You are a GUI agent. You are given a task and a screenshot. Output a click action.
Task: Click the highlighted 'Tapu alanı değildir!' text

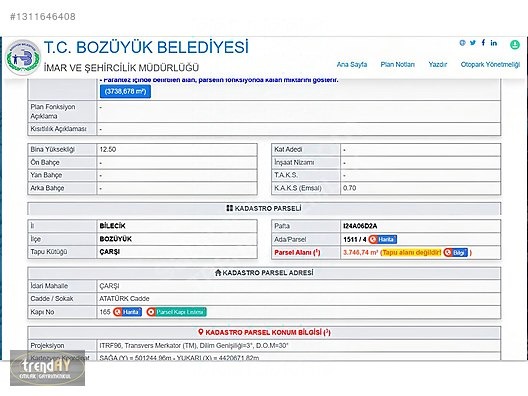[411, 253]
